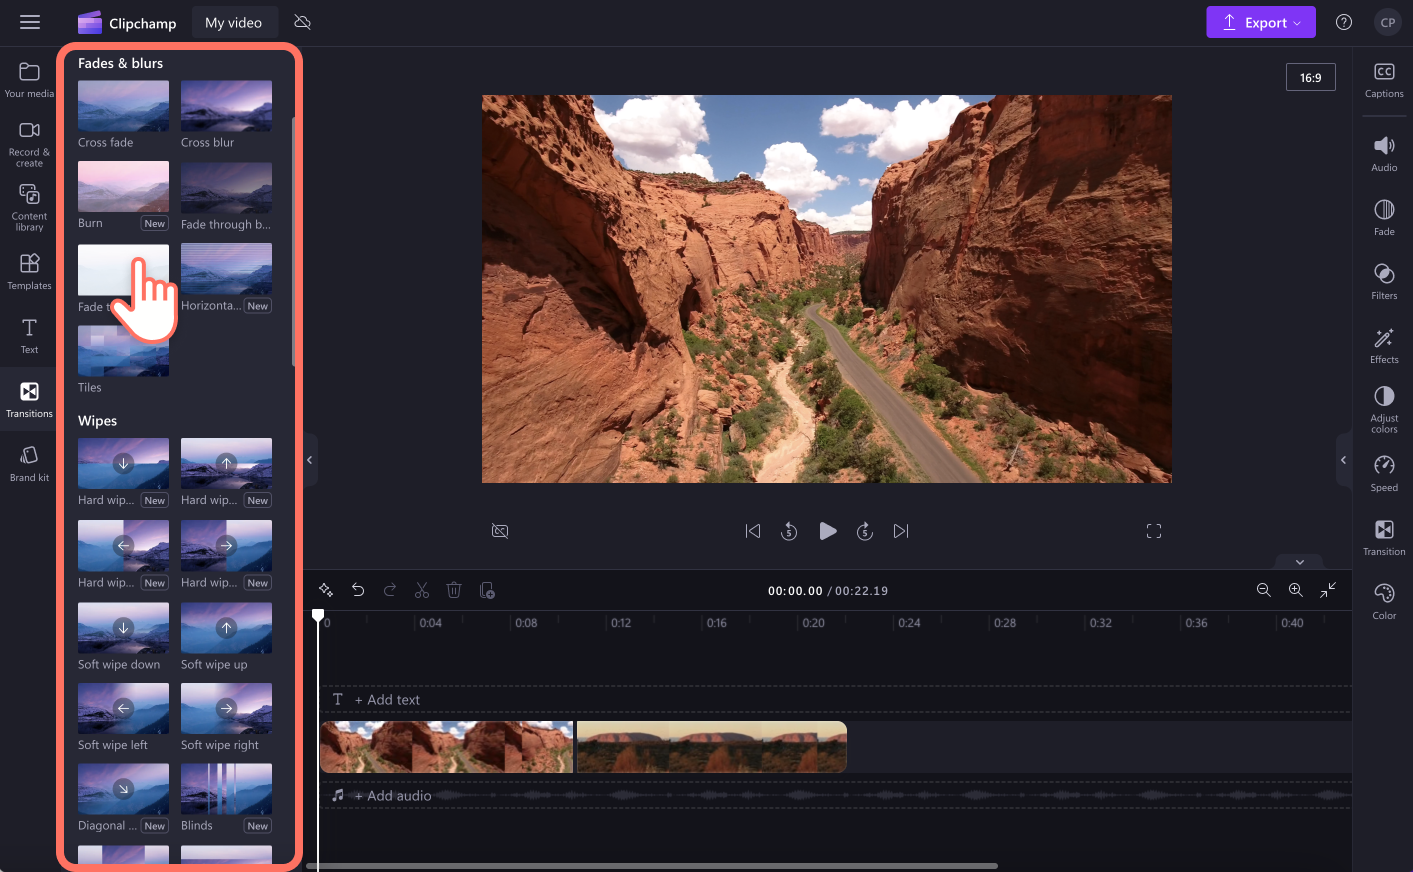Screen dimensions: 1413x872
Task: Open Fade properties panel
Action: point(1384,218)
